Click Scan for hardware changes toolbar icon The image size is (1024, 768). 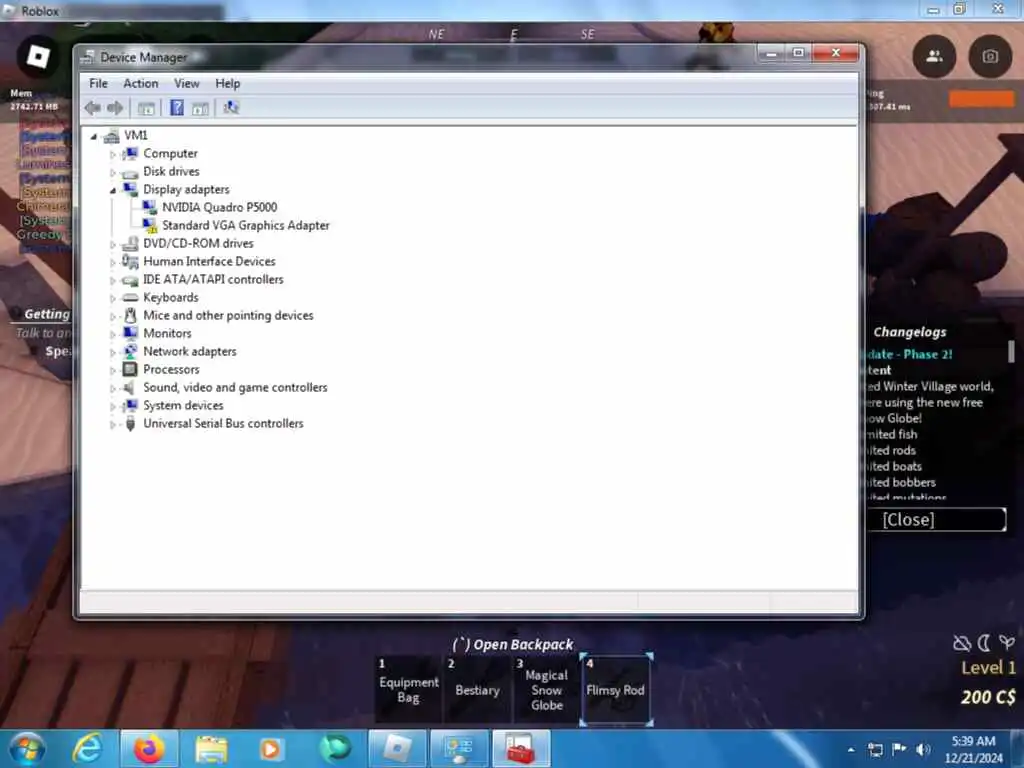[231, 108]
